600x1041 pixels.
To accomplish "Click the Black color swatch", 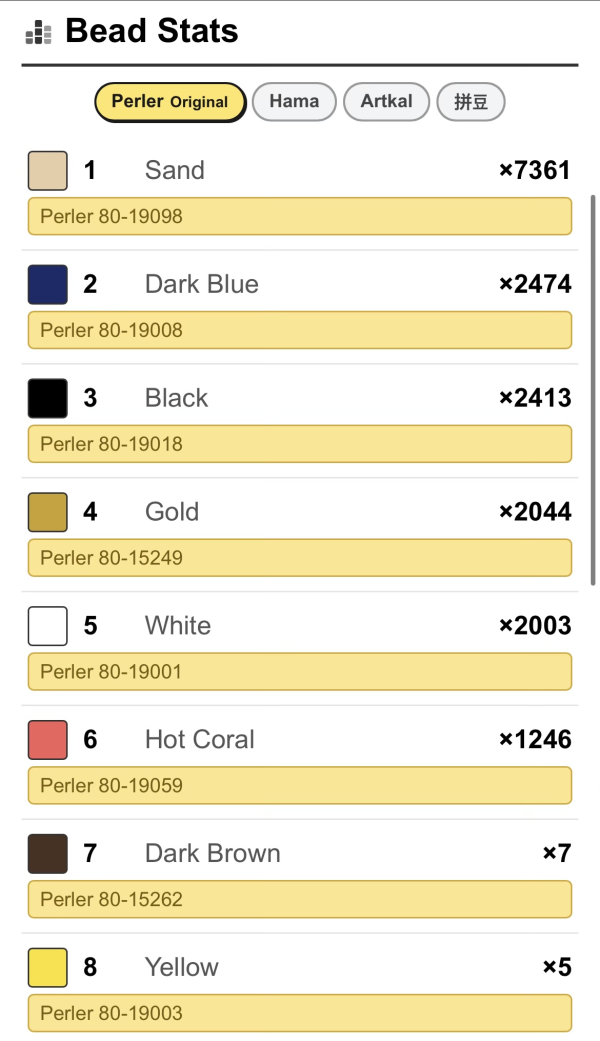I will point(48,398).
